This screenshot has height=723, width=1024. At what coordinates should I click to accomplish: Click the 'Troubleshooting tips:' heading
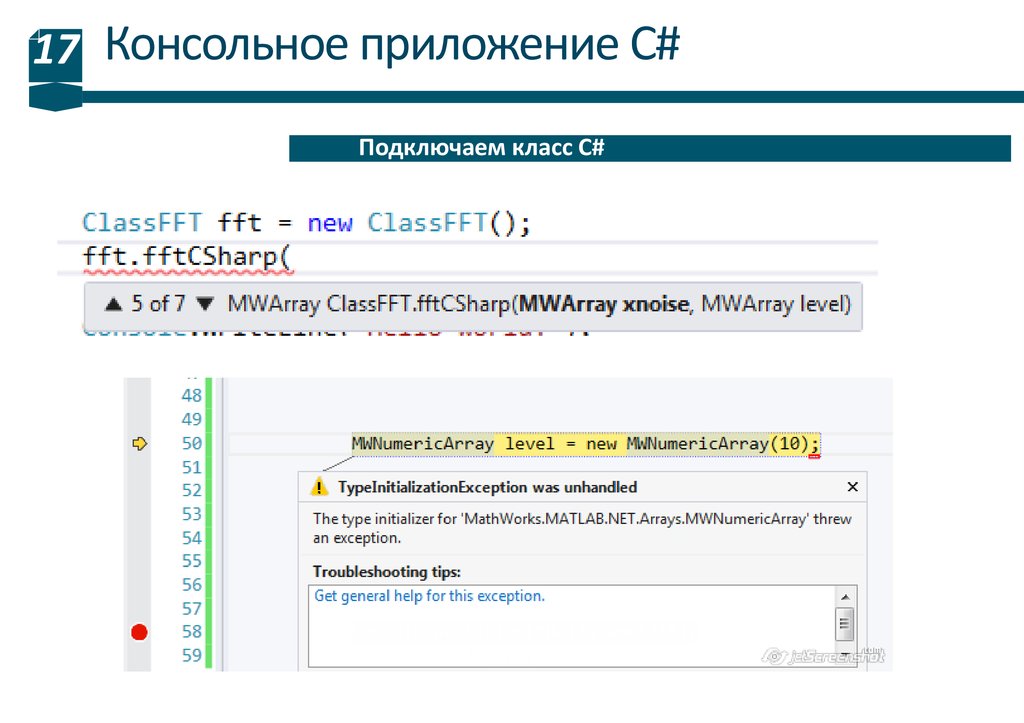click(386, 572)
